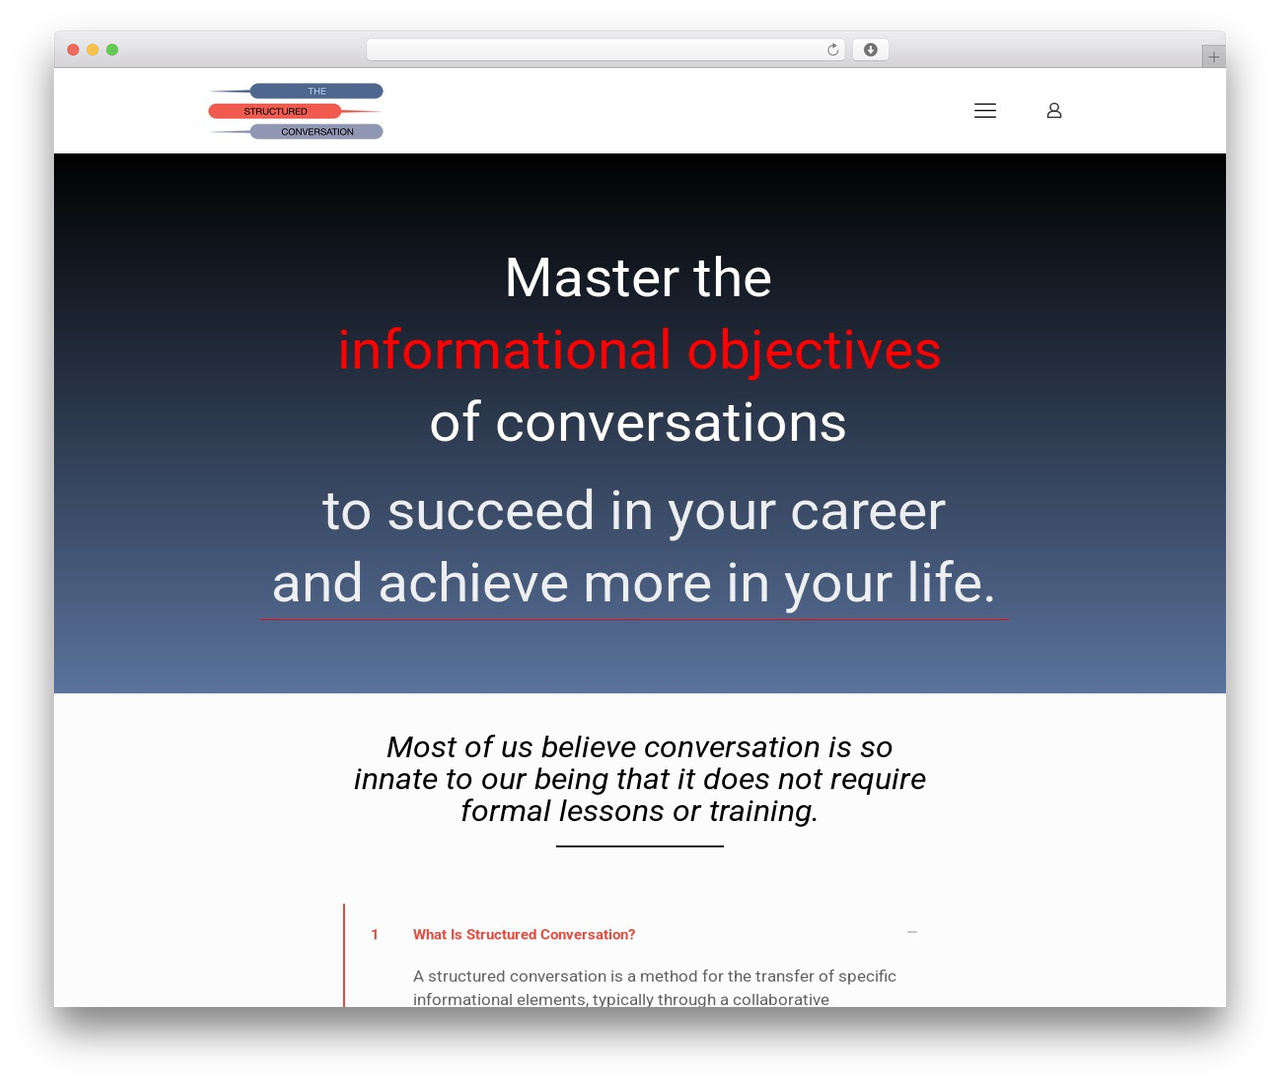Click The Structured Conversation logo

[296, 111]
